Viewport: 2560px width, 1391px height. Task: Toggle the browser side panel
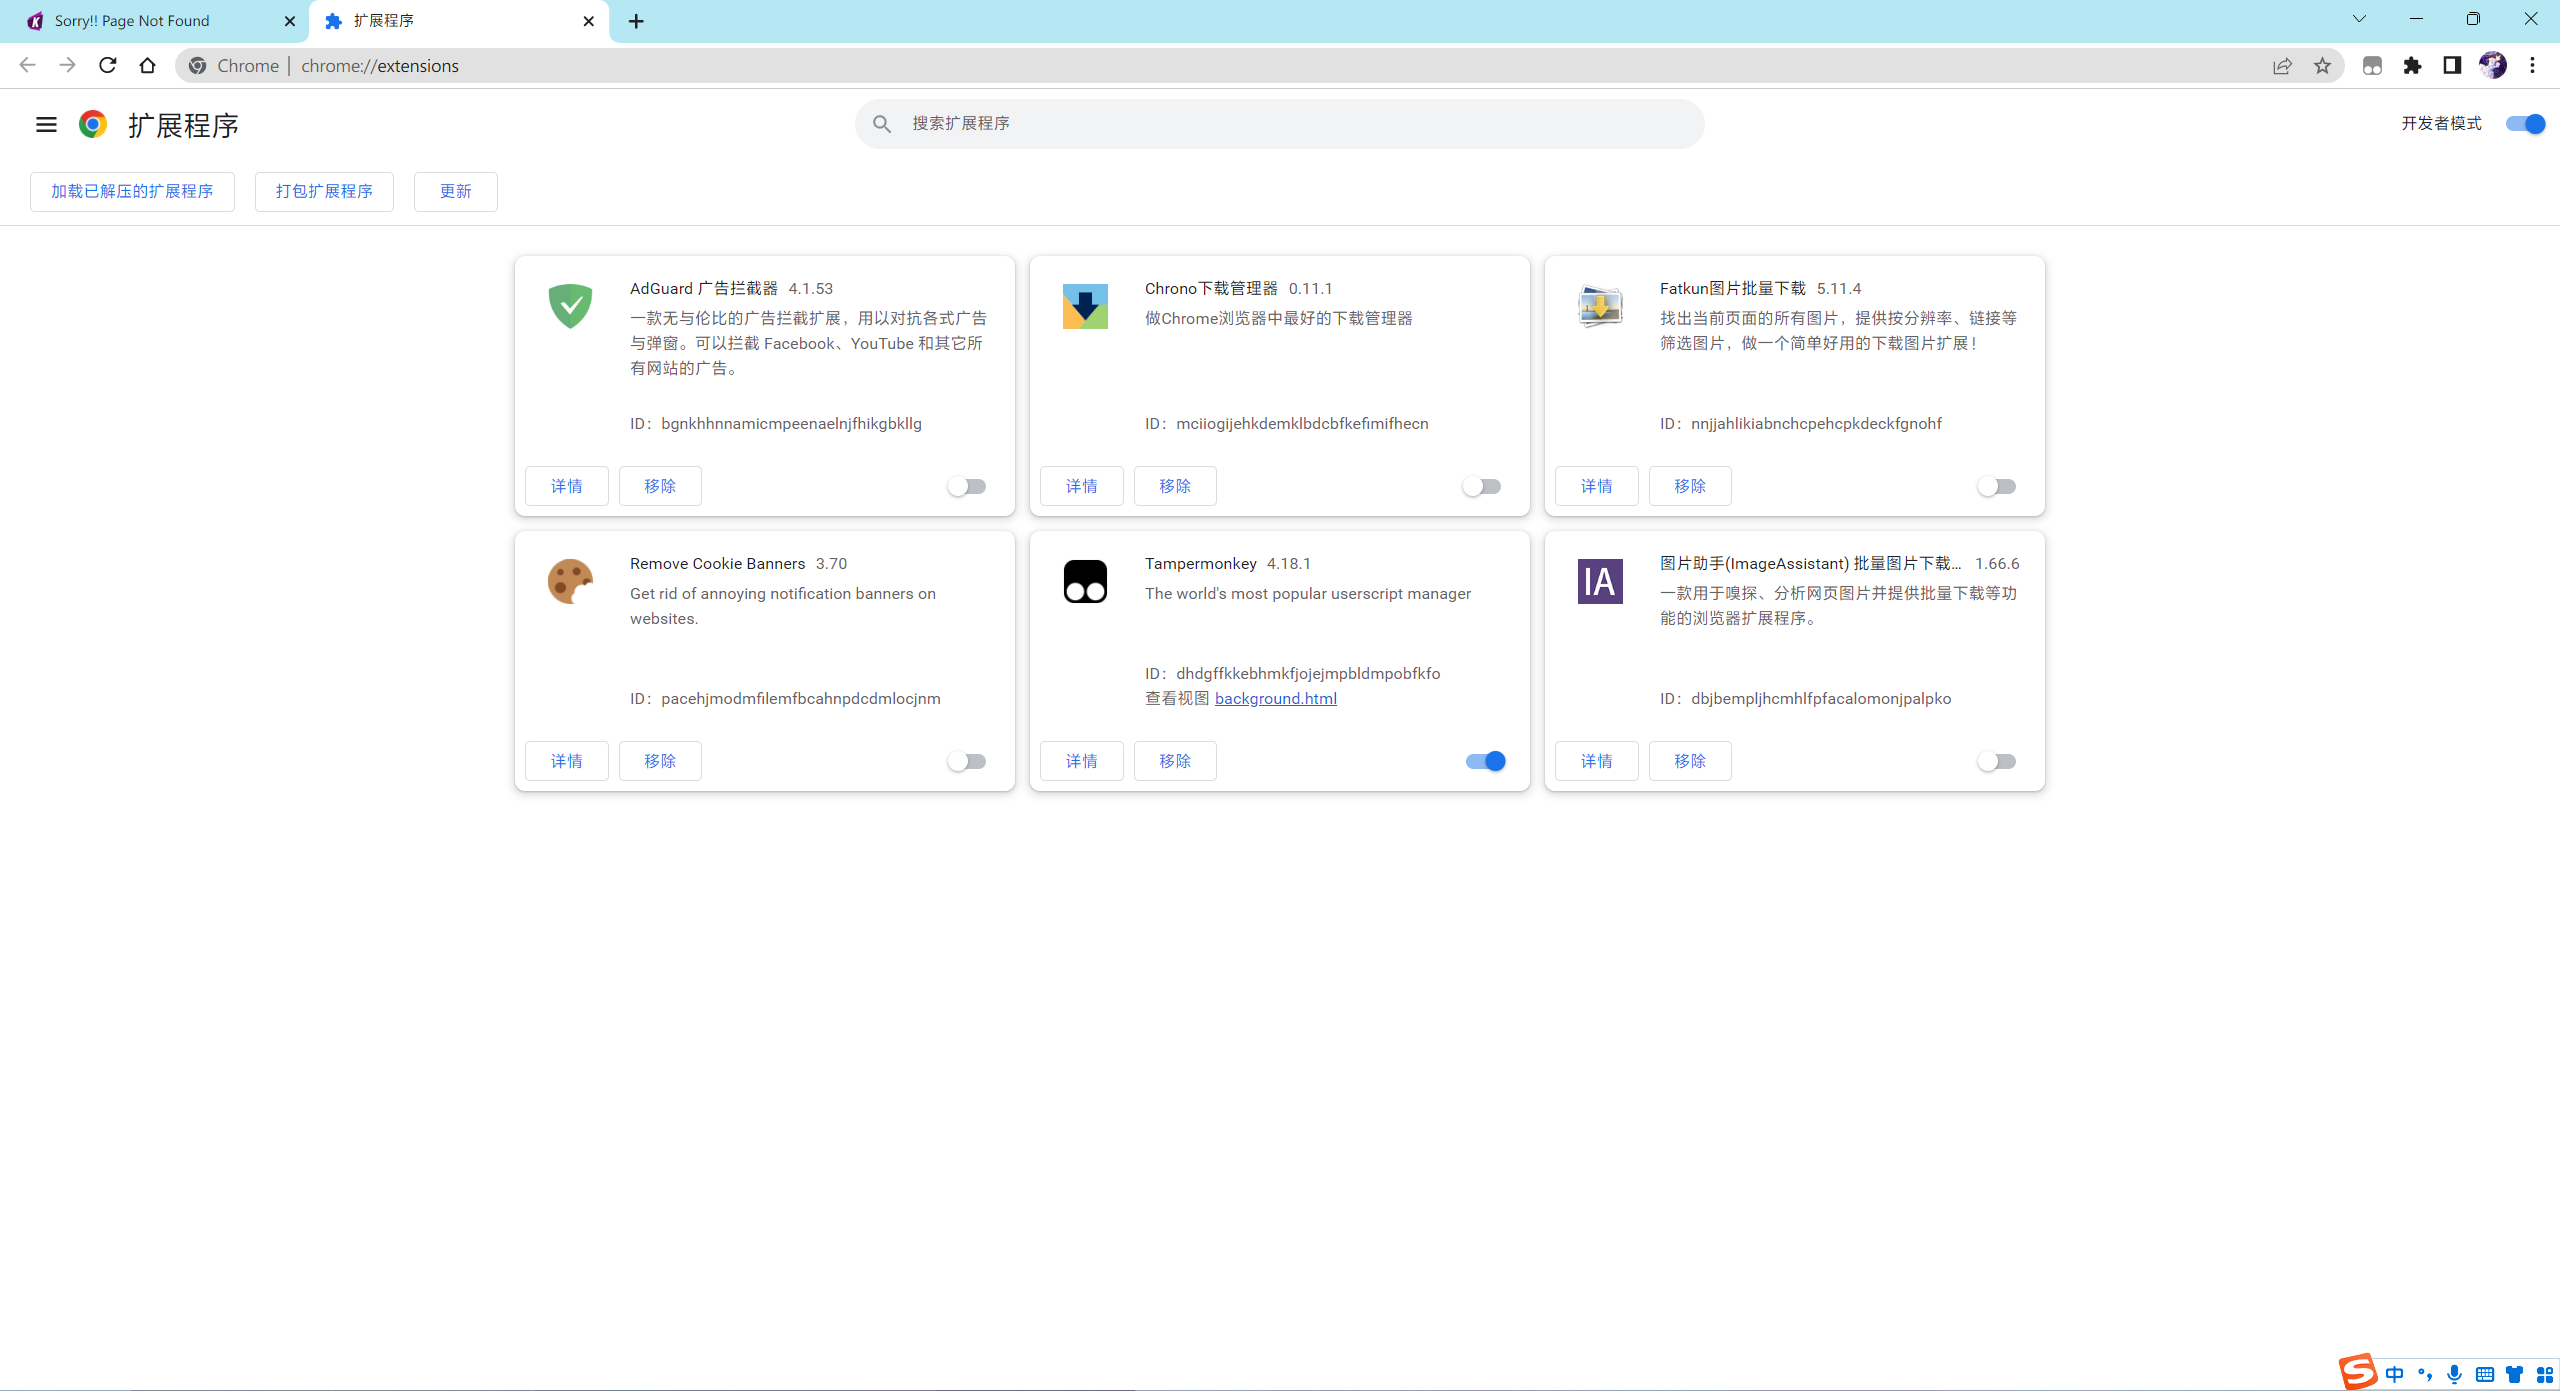(2452, 66)
